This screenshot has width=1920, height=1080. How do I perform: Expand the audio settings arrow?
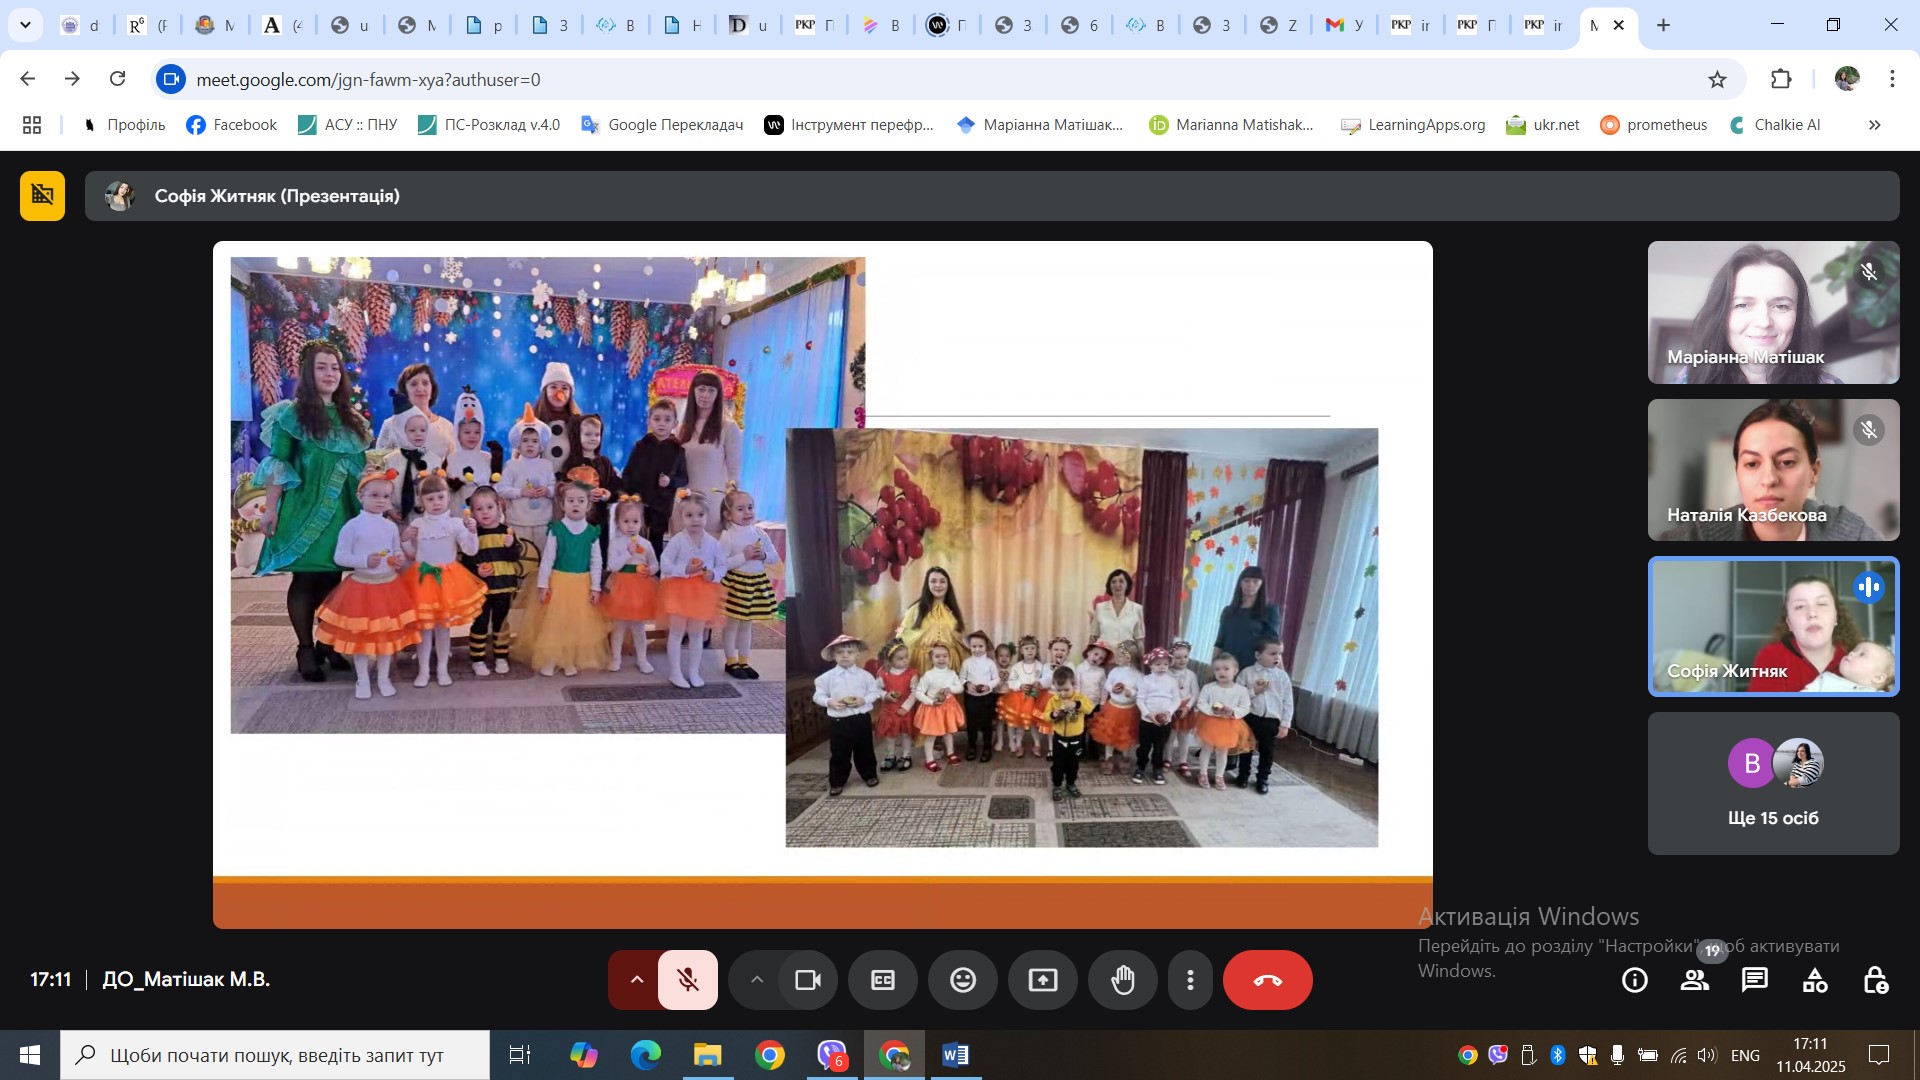(636, 980)
